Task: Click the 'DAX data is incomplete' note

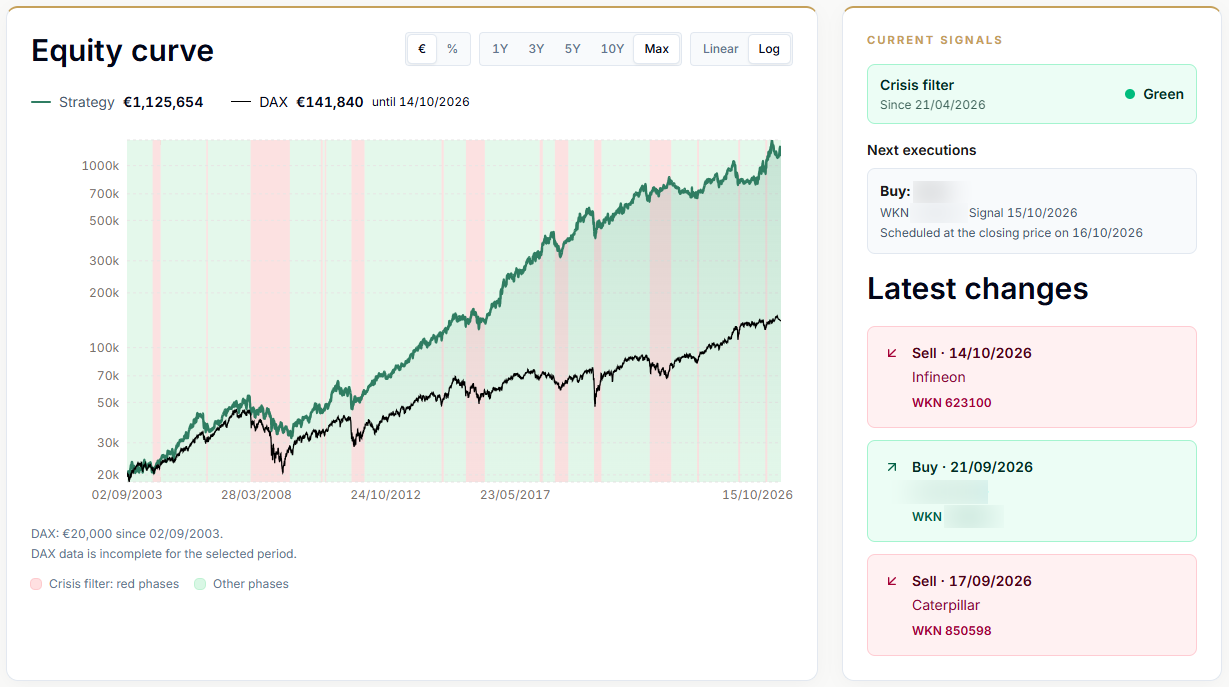Action: coord(164,554)
